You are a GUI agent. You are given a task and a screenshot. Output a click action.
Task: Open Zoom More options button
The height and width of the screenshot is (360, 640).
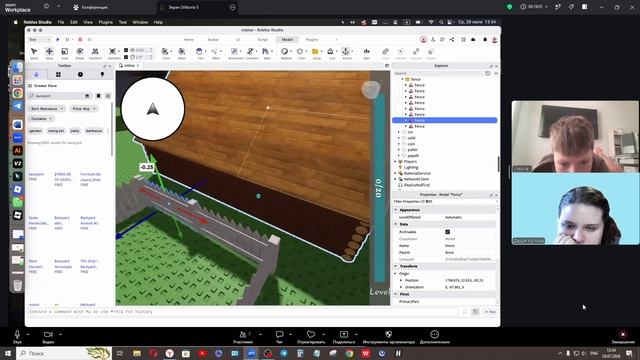pos(435,337)
